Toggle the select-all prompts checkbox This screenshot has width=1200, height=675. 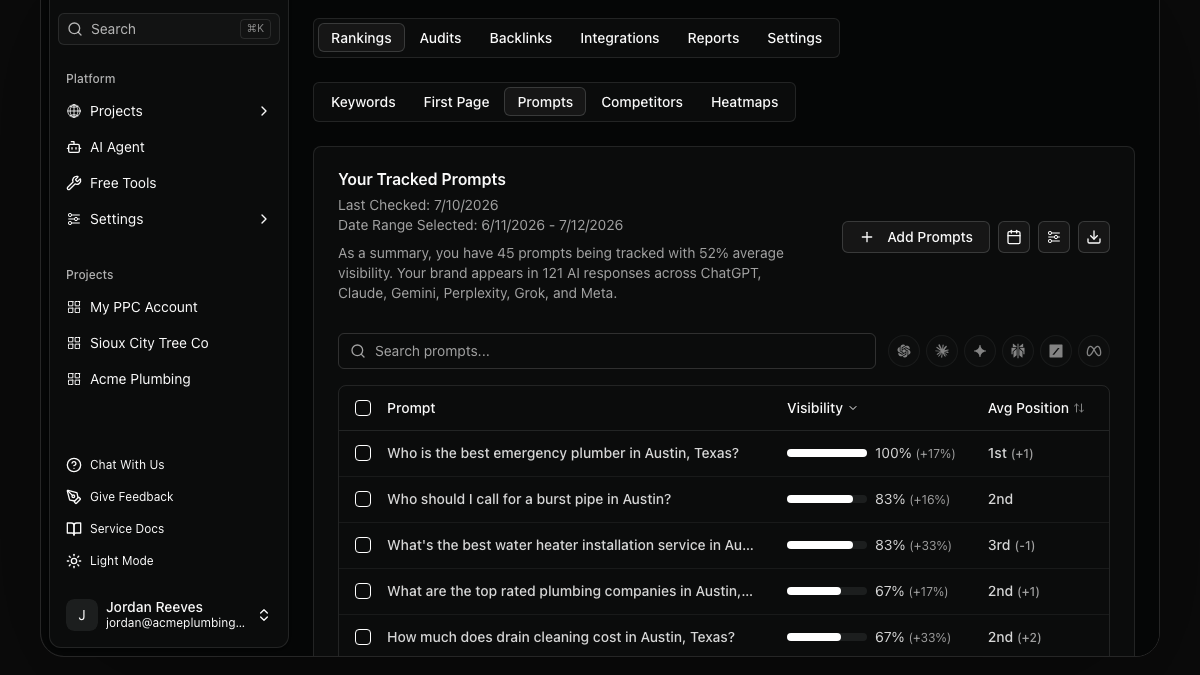[x=363, y=408]
